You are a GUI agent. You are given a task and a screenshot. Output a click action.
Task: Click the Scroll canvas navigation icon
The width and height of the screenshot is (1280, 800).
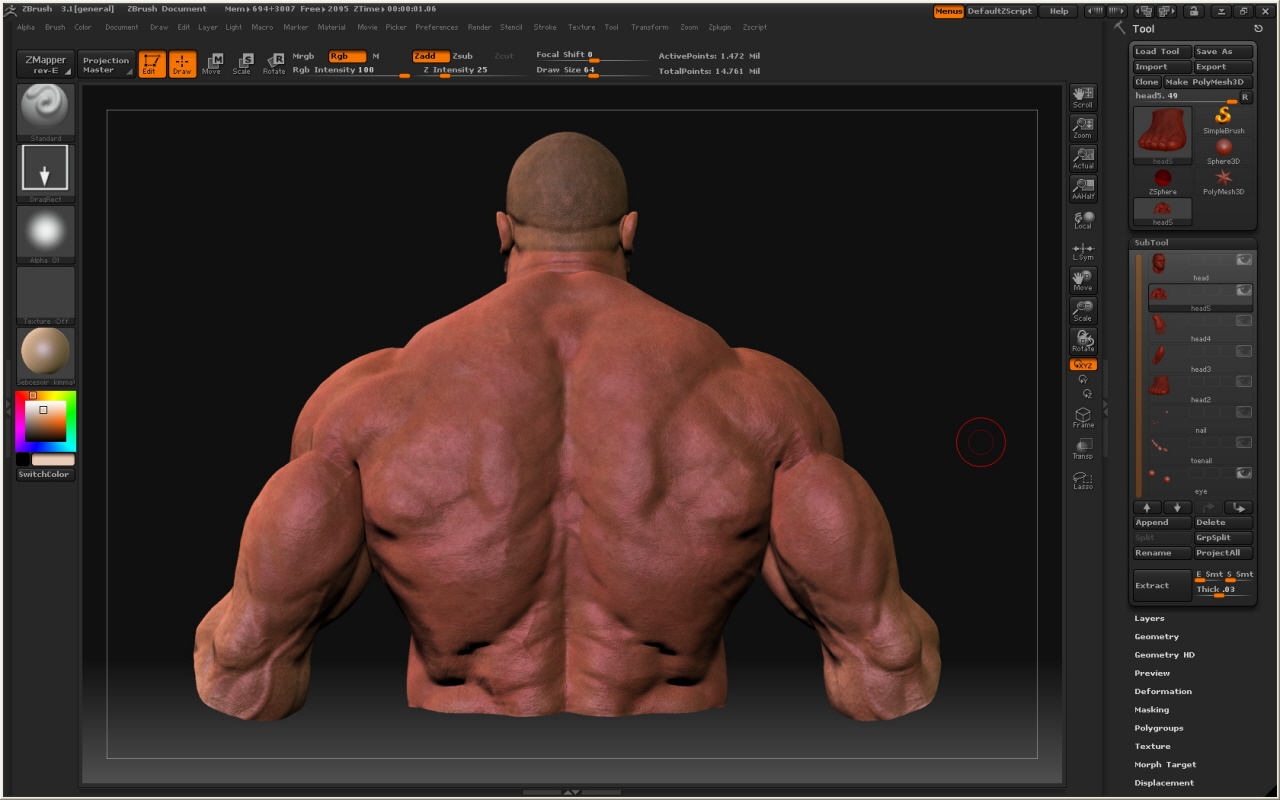pyautogui.click(x=1083, y=97)
